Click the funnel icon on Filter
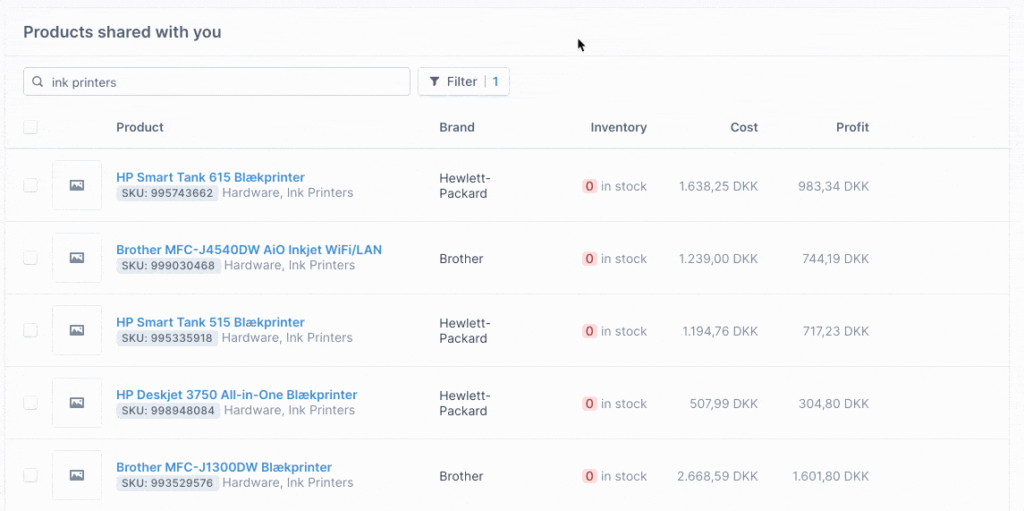The height and width of the screenshot is (511, 1024). [x=434, y=82]
